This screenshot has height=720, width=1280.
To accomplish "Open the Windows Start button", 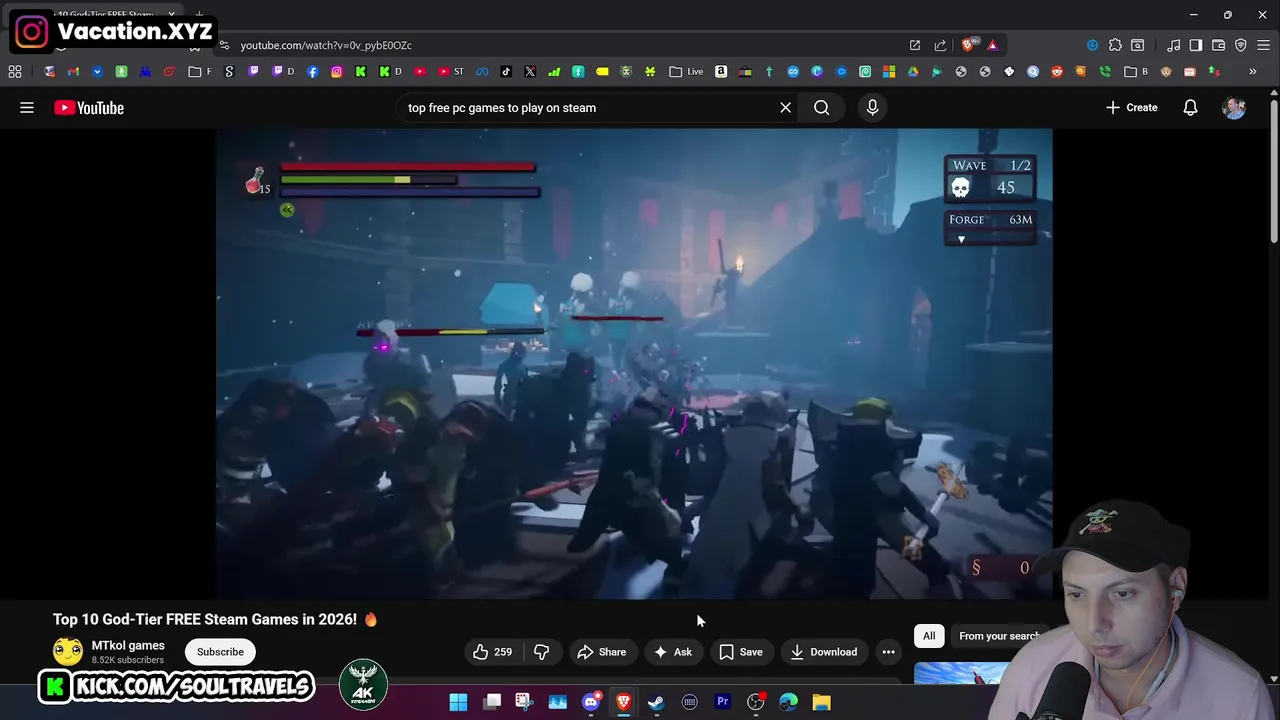I will click(x=458, y=702).
